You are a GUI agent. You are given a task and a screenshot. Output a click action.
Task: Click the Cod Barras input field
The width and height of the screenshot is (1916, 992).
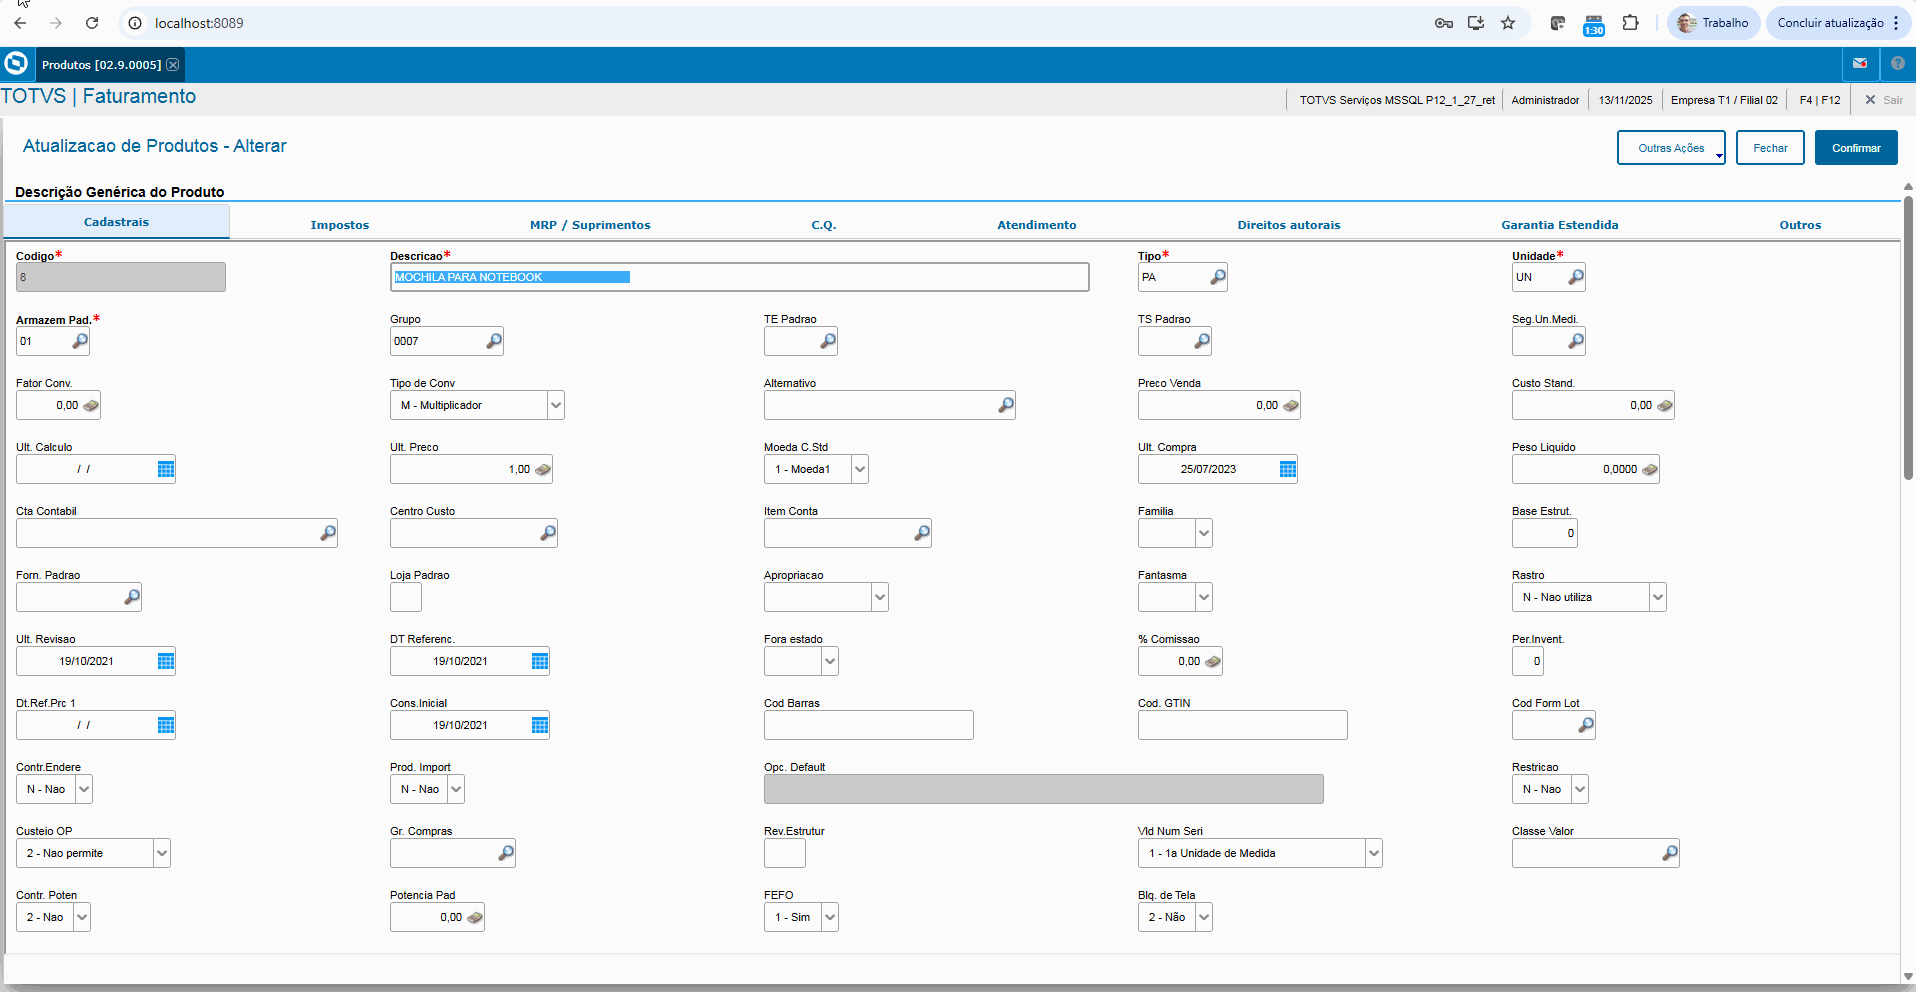[x=868, y=725]
